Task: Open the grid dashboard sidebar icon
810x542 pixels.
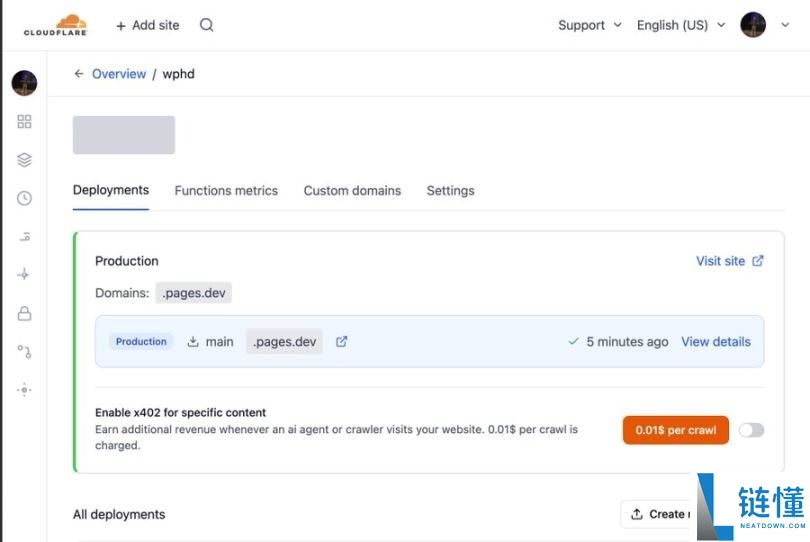Action: 24,121
